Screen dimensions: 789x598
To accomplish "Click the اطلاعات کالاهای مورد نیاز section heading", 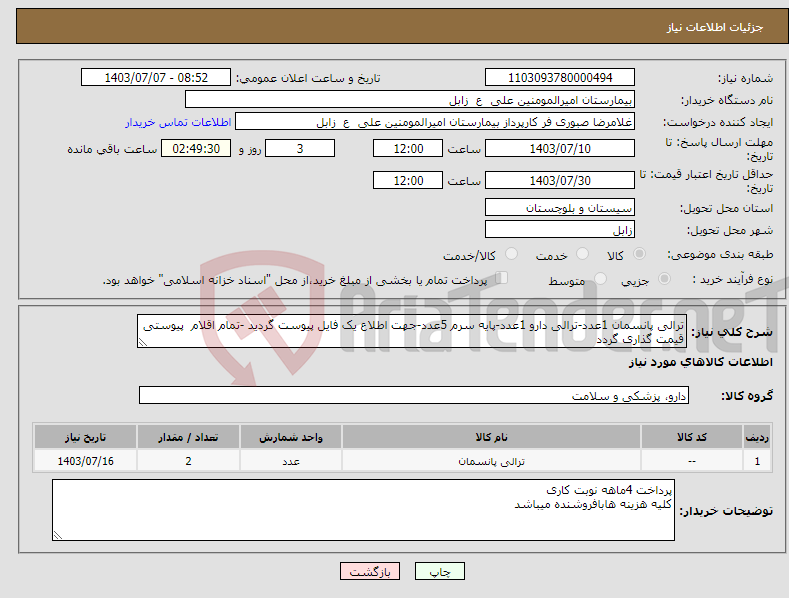I will 700,362.
